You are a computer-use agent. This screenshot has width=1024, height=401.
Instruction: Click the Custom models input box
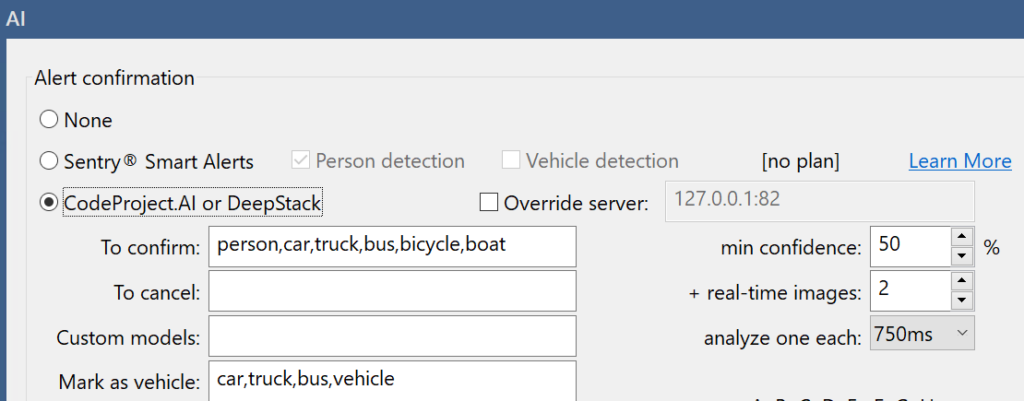[x=392, y=336]
